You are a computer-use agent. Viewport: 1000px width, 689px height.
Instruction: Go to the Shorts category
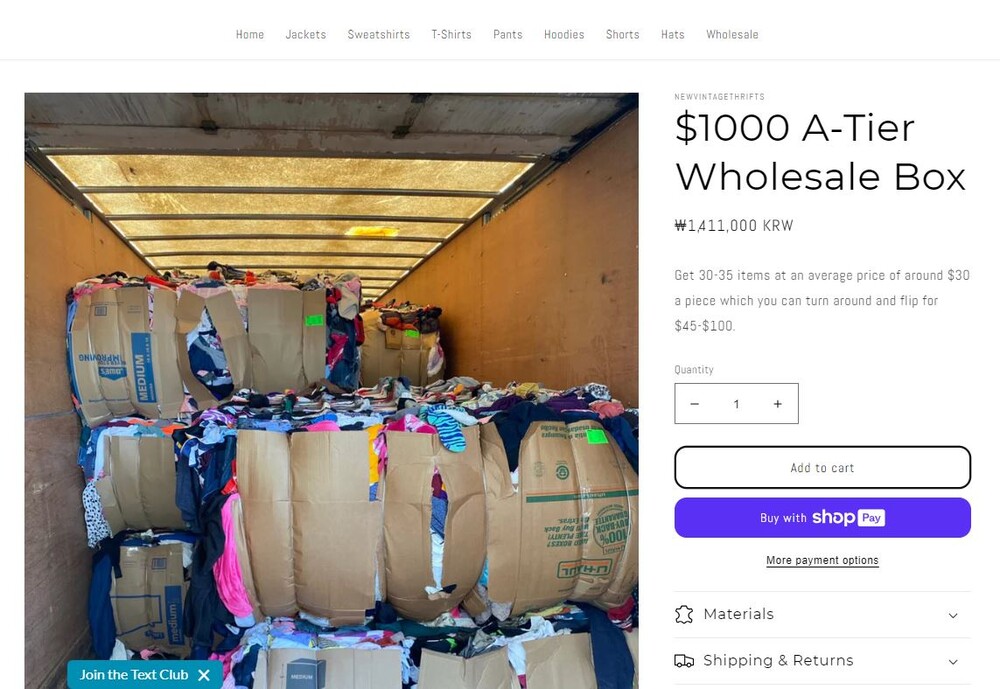tap(622, 34)
